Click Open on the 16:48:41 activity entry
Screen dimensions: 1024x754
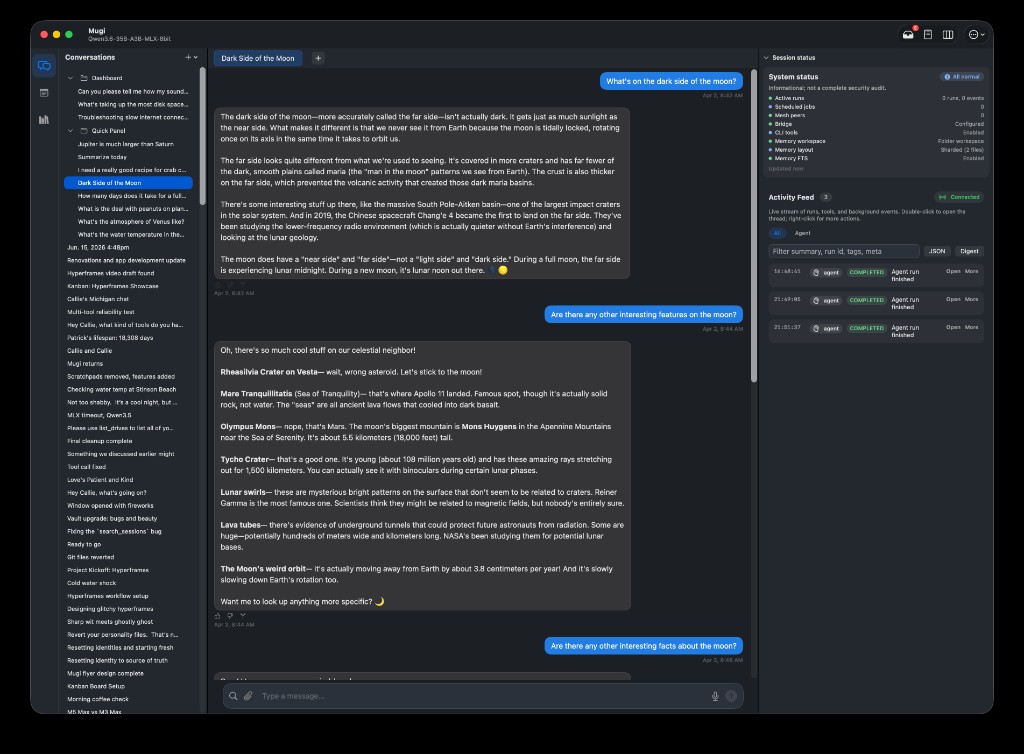pyautogui.click(x=953, y=271)
